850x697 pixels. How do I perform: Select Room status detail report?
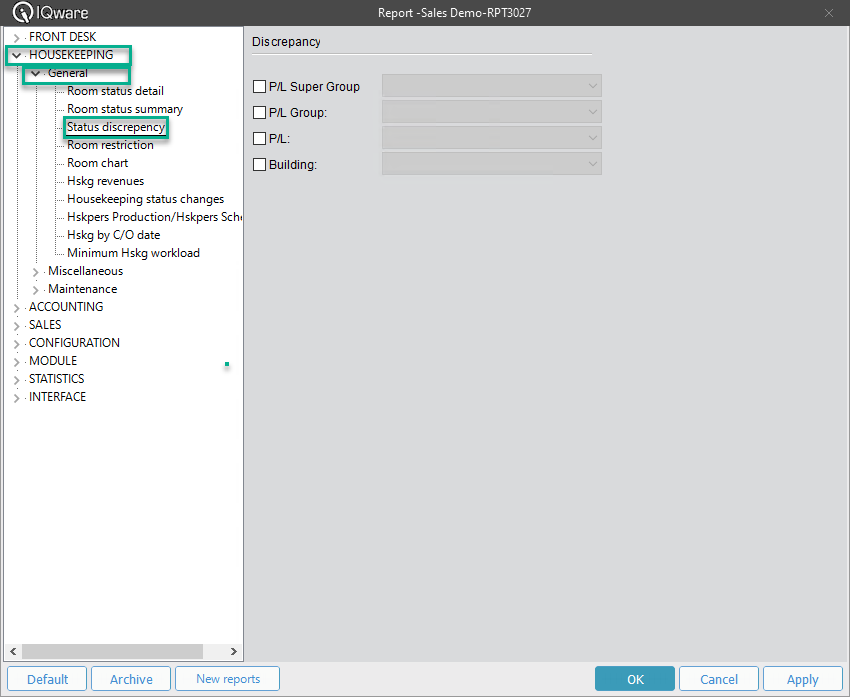pyautogui.click(x=115, y=91)
